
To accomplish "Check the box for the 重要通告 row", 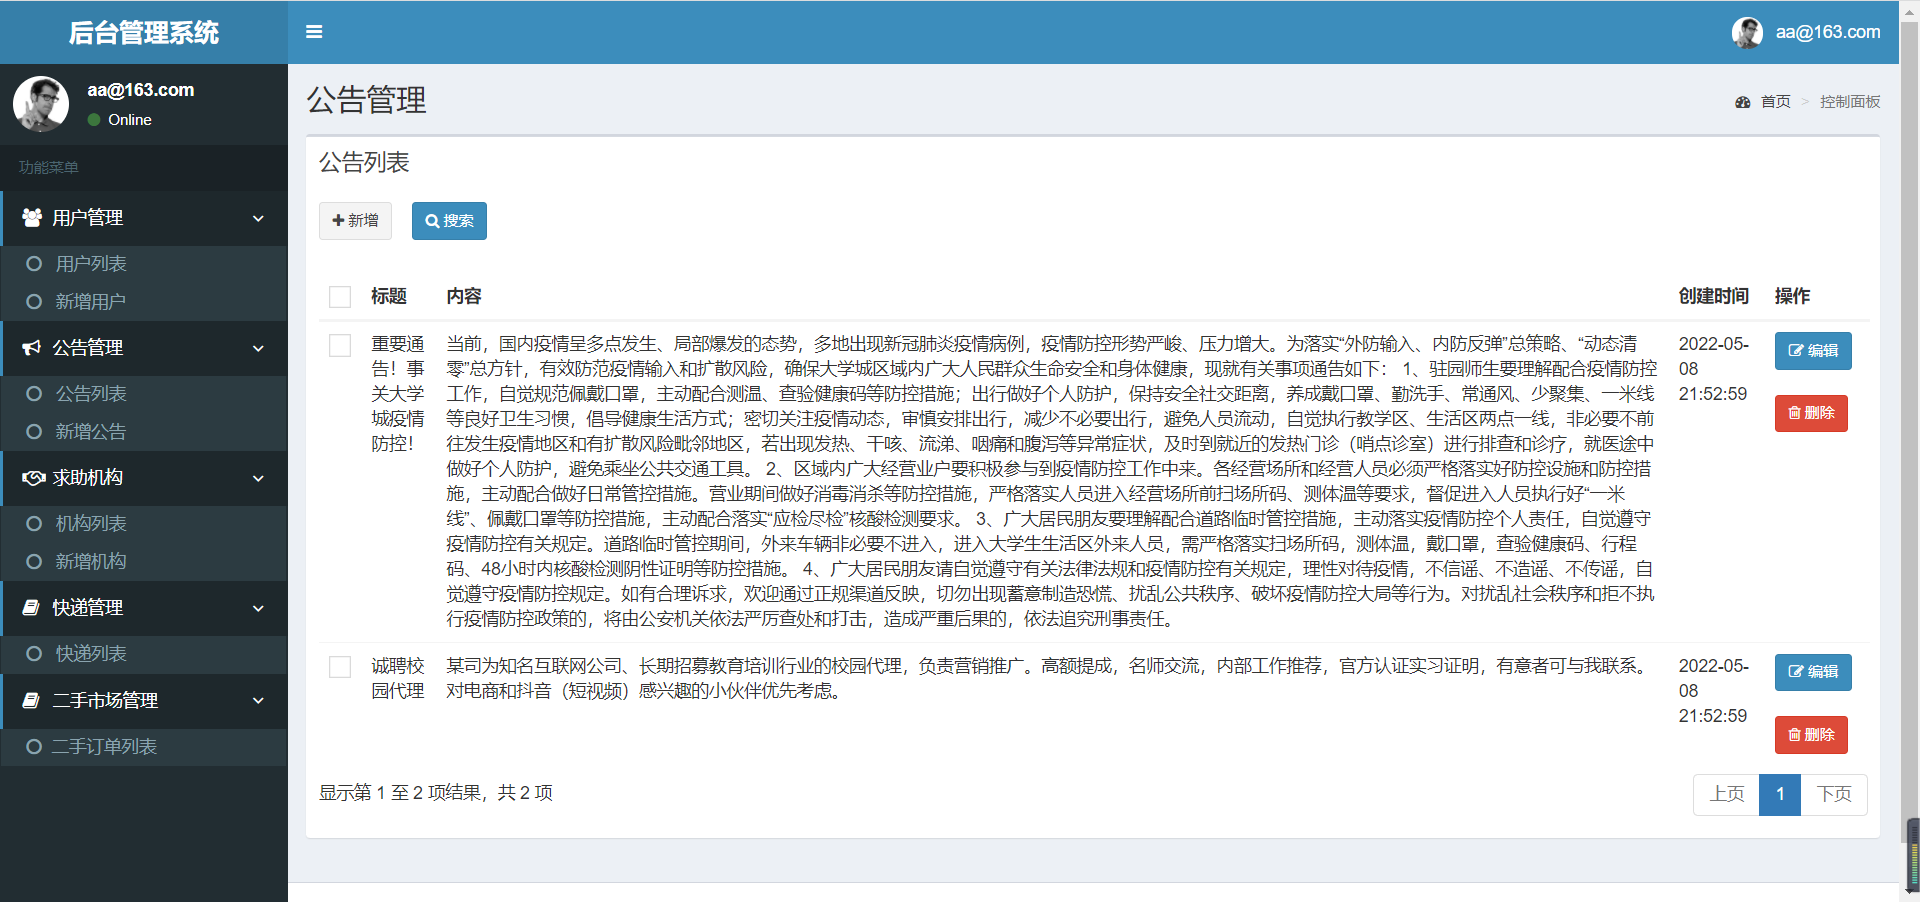I will [x=340, y=345].
